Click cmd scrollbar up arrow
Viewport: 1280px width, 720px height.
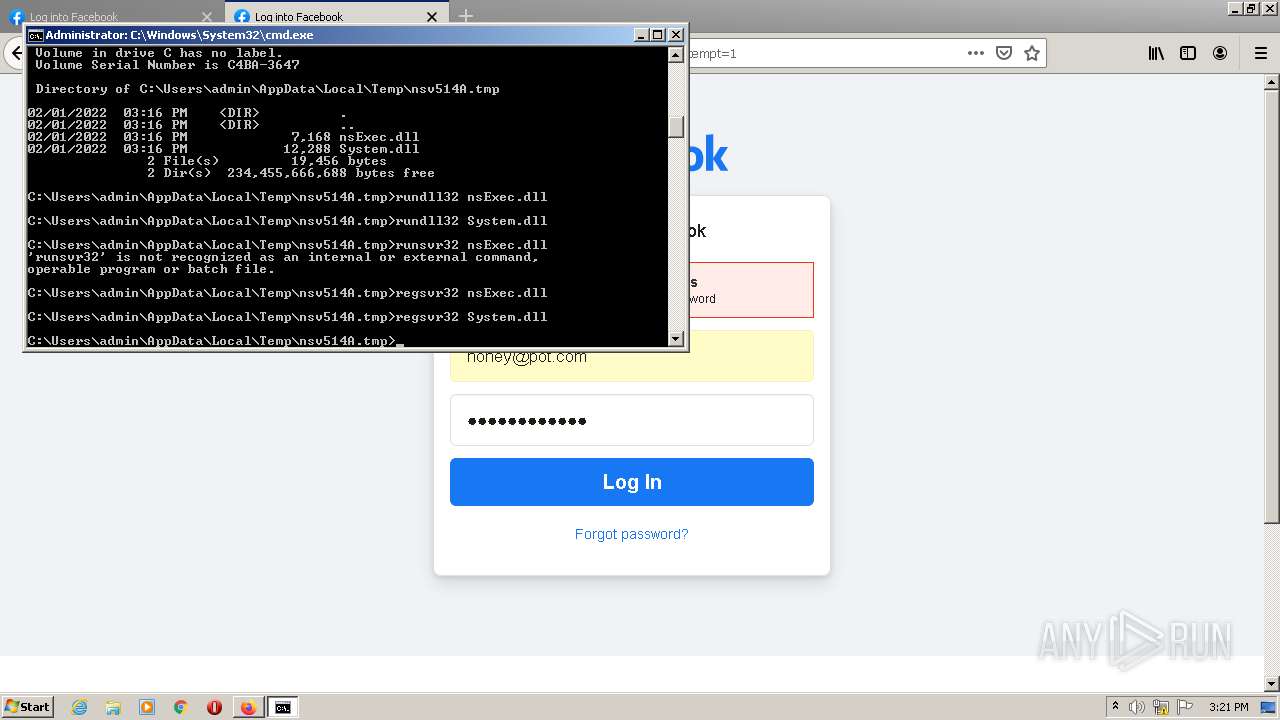676,55
